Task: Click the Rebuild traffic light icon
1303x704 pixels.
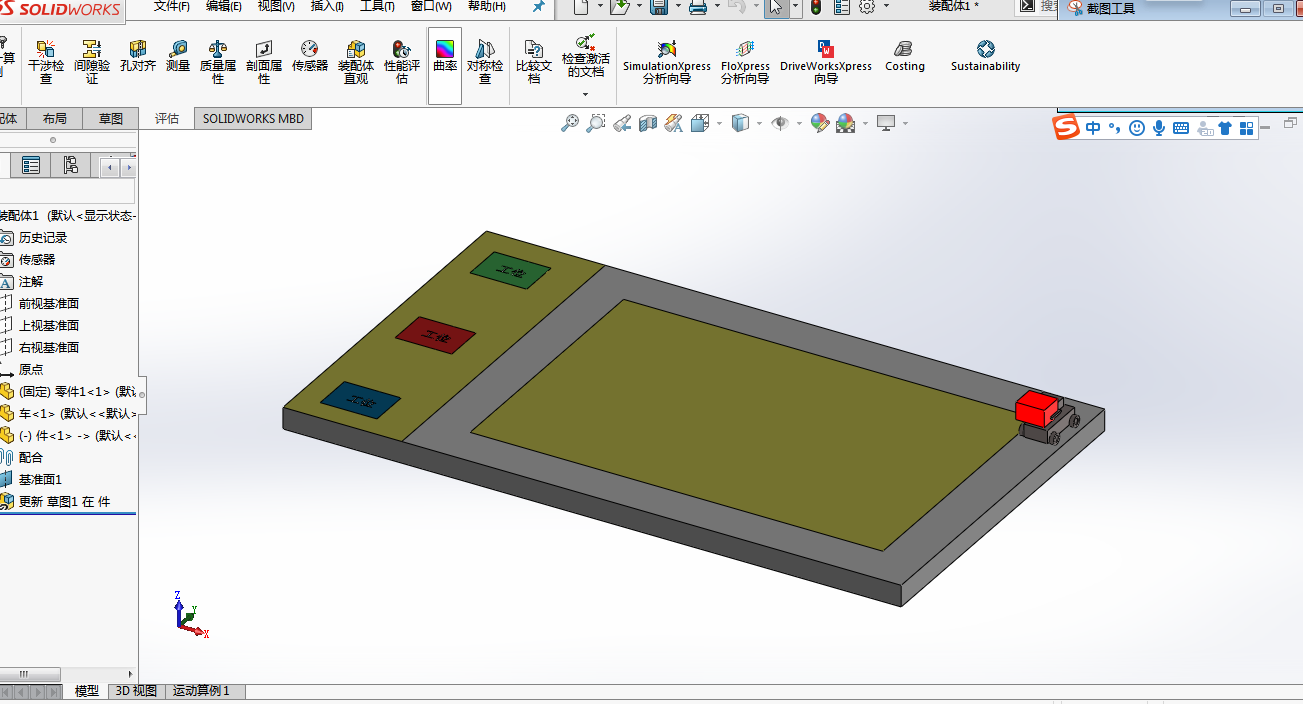Action: (816, 7)
